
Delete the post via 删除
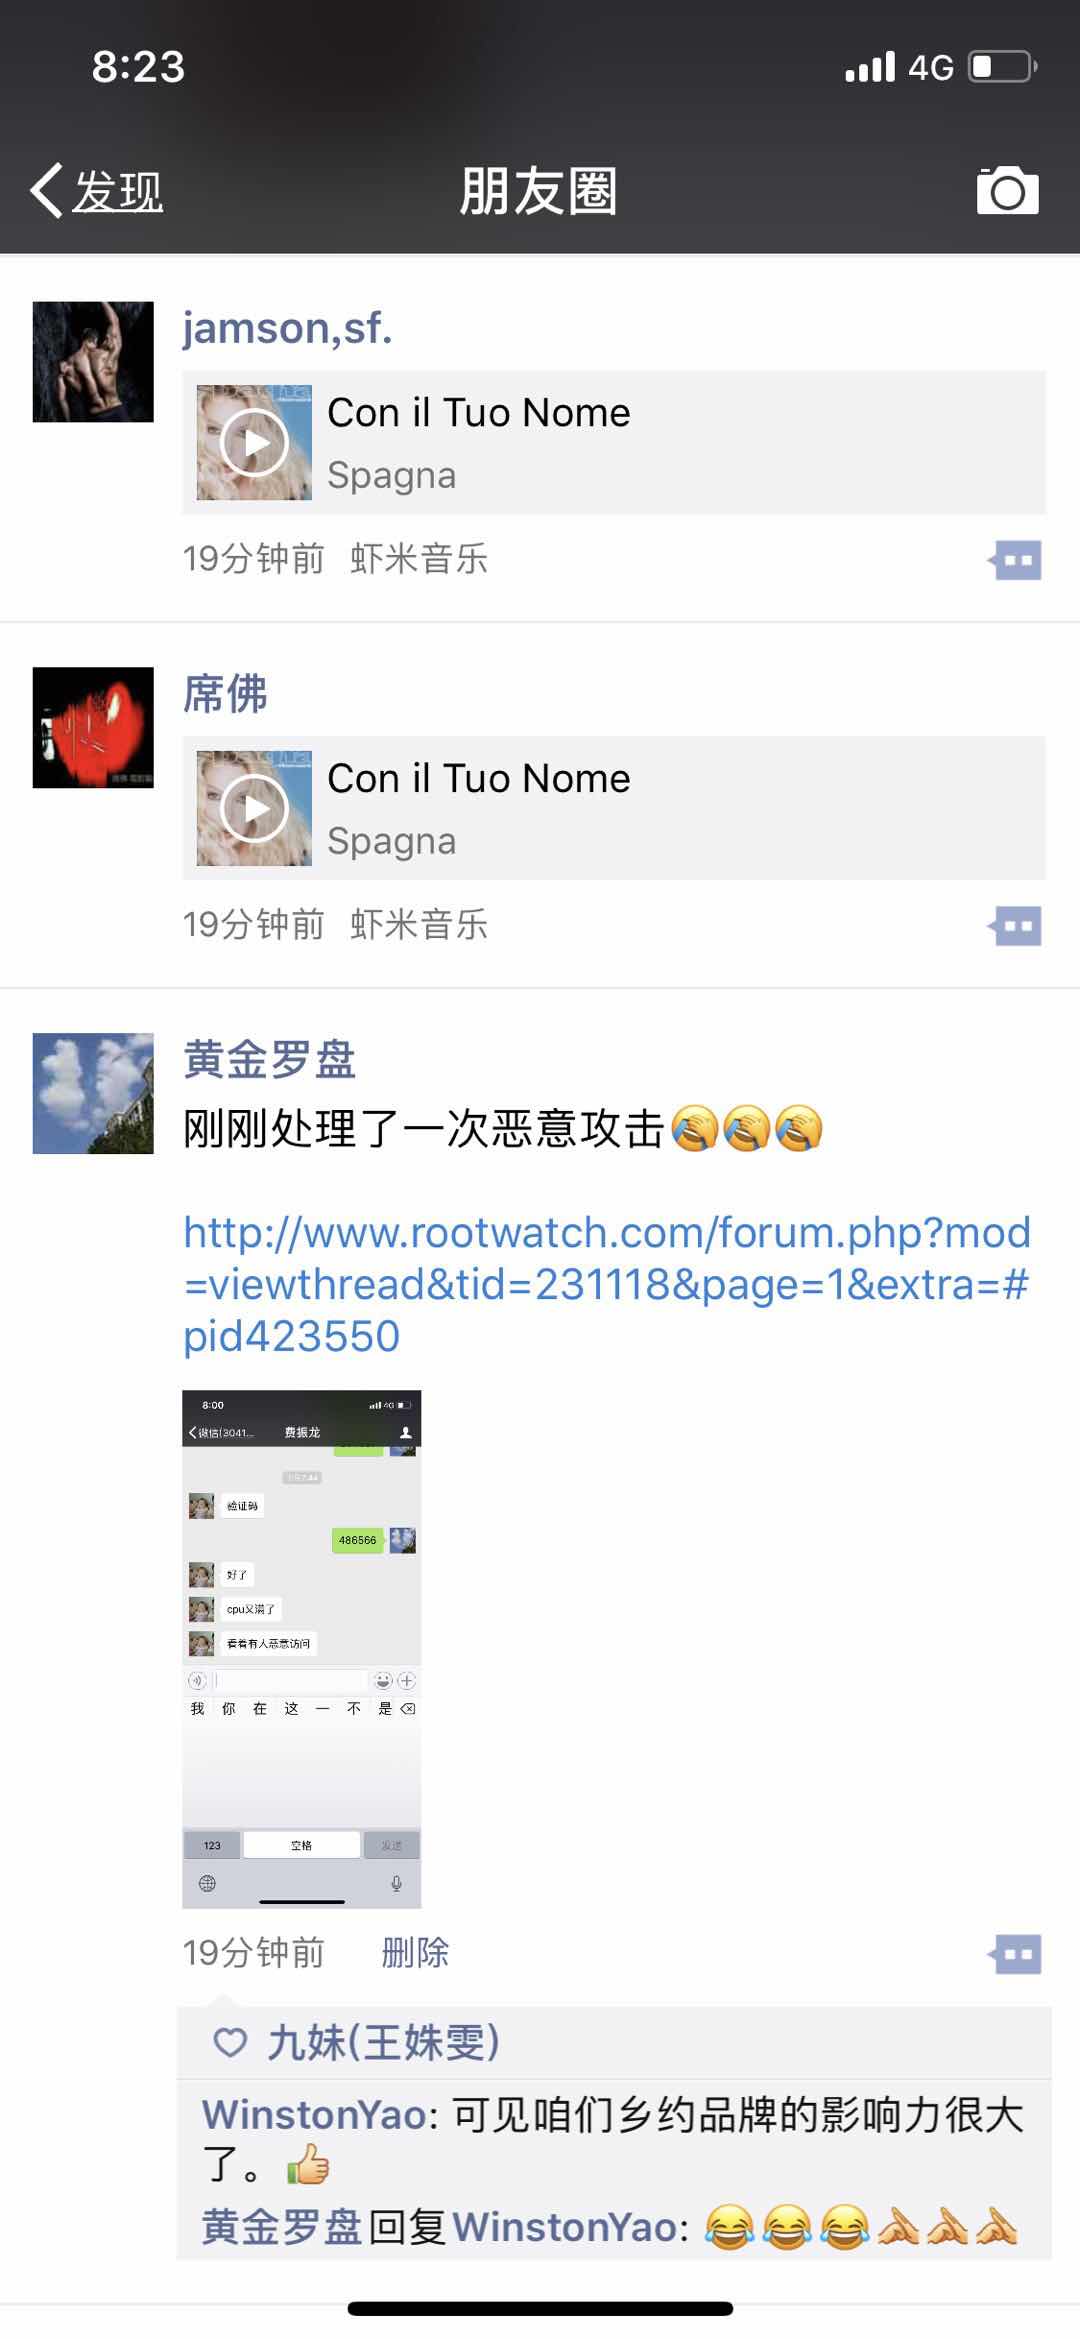click(x=415, y=1952)
